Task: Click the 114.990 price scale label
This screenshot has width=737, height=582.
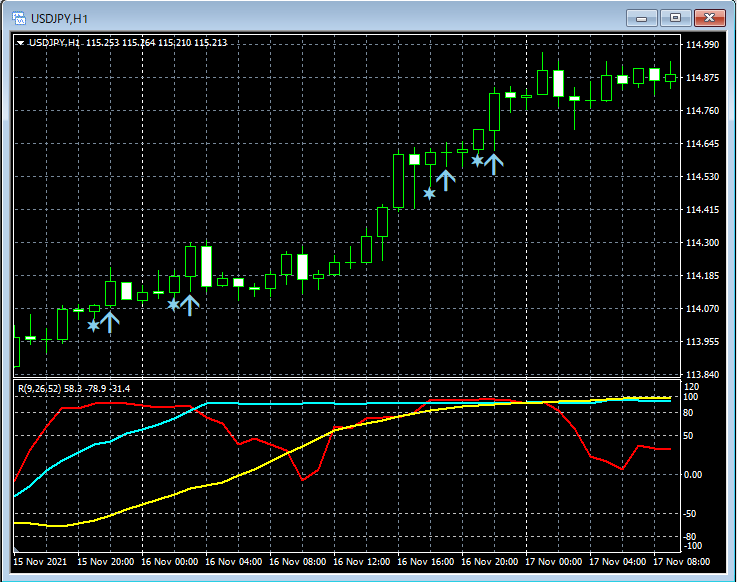Action: 702,45
